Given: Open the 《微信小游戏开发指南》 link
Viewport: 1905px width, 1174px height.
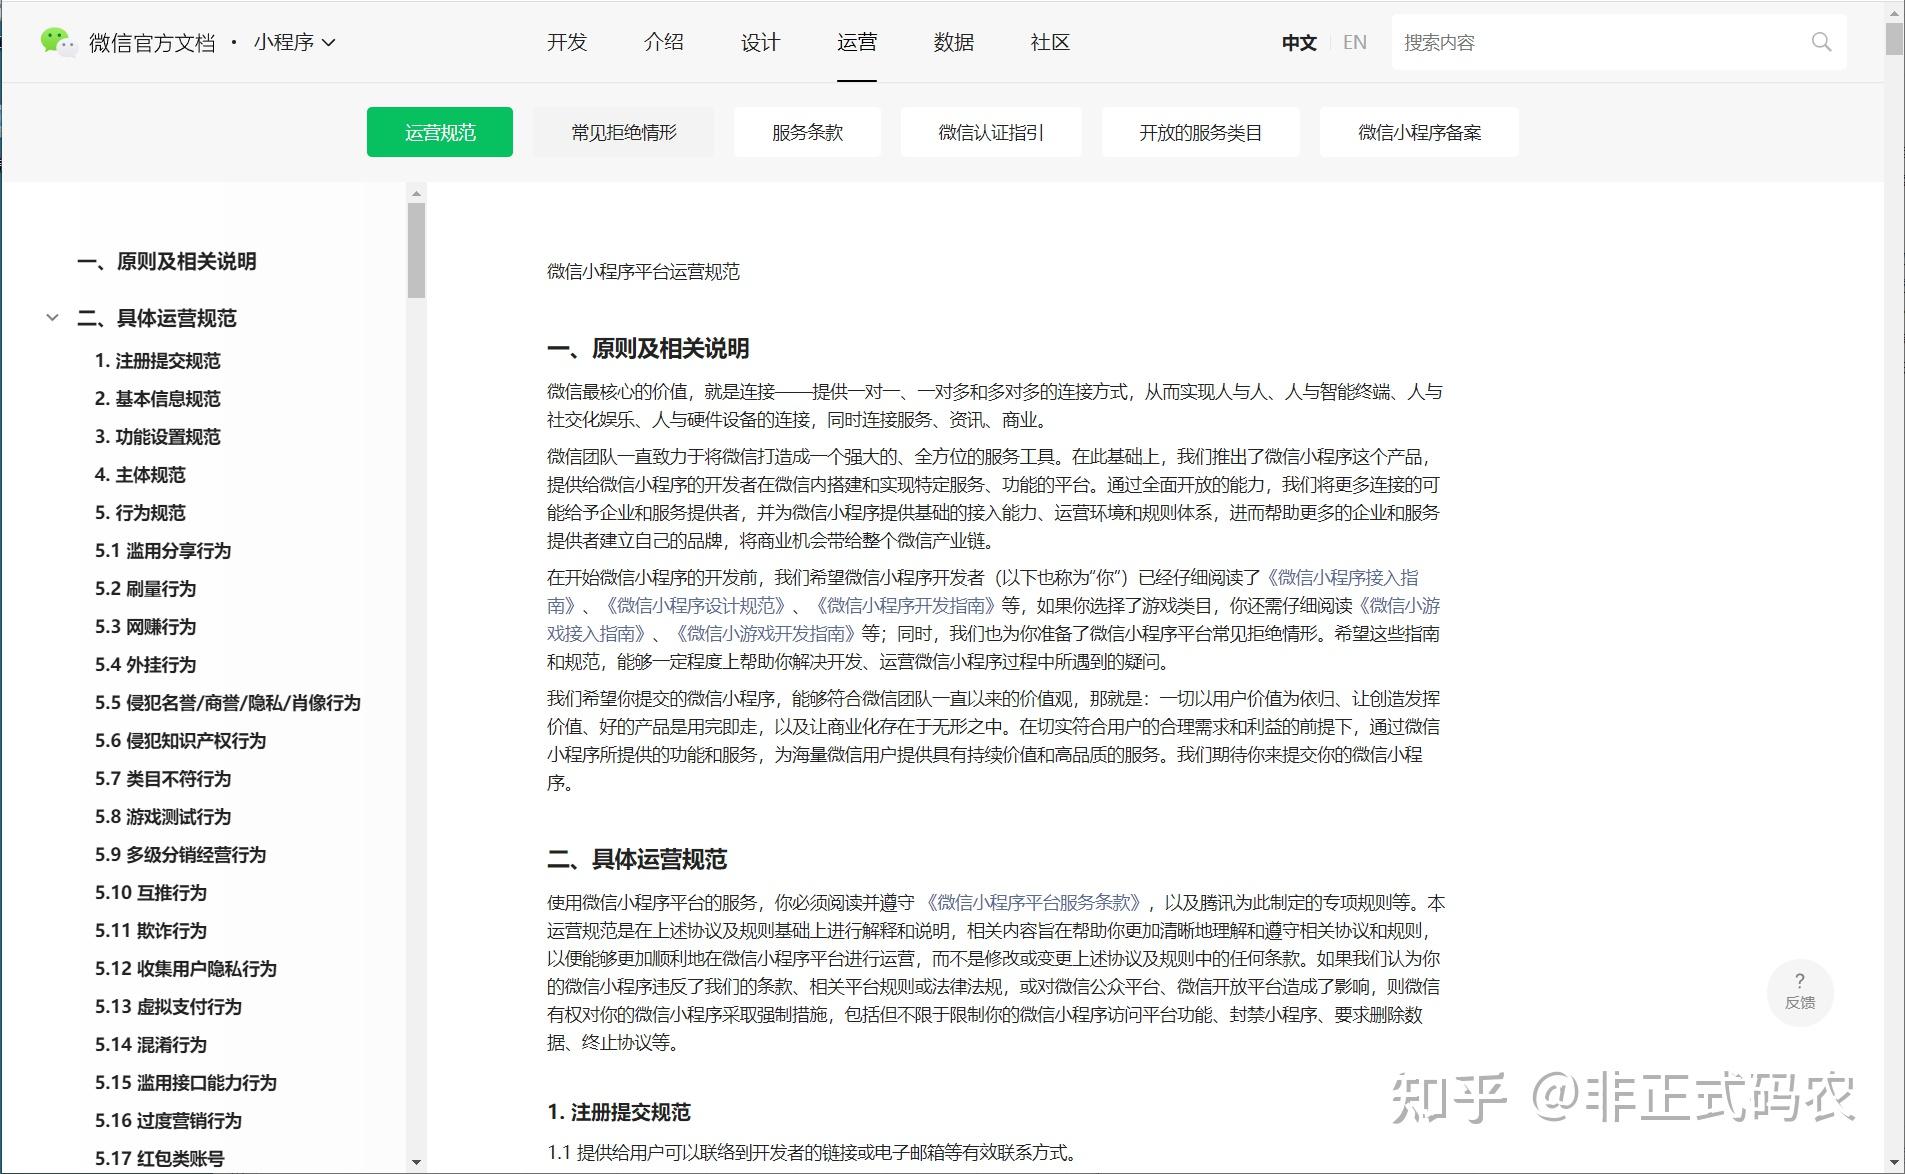Looking at the screenshot, I should [x=766, y=634].
